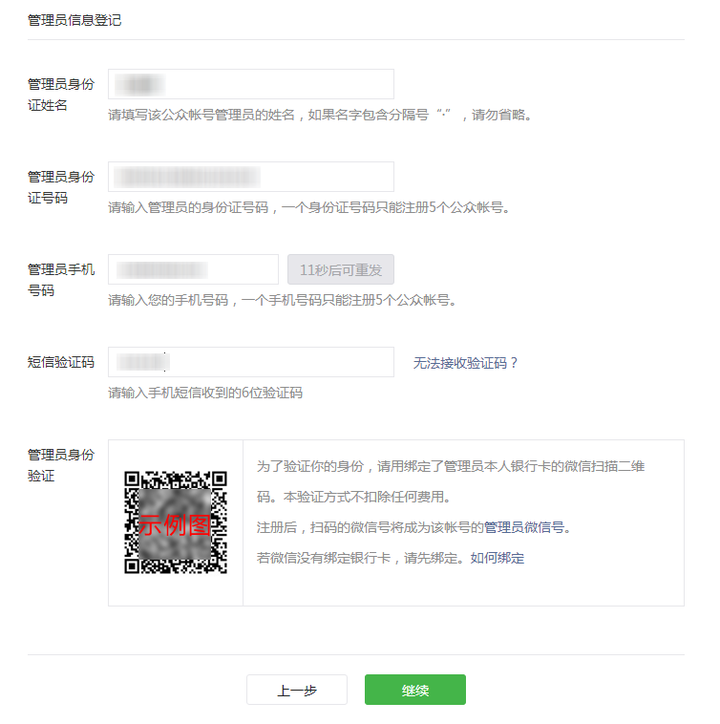Click the 短信验证码 input field
This screenshot has height=724, width=720.
(x=251, y=362)
